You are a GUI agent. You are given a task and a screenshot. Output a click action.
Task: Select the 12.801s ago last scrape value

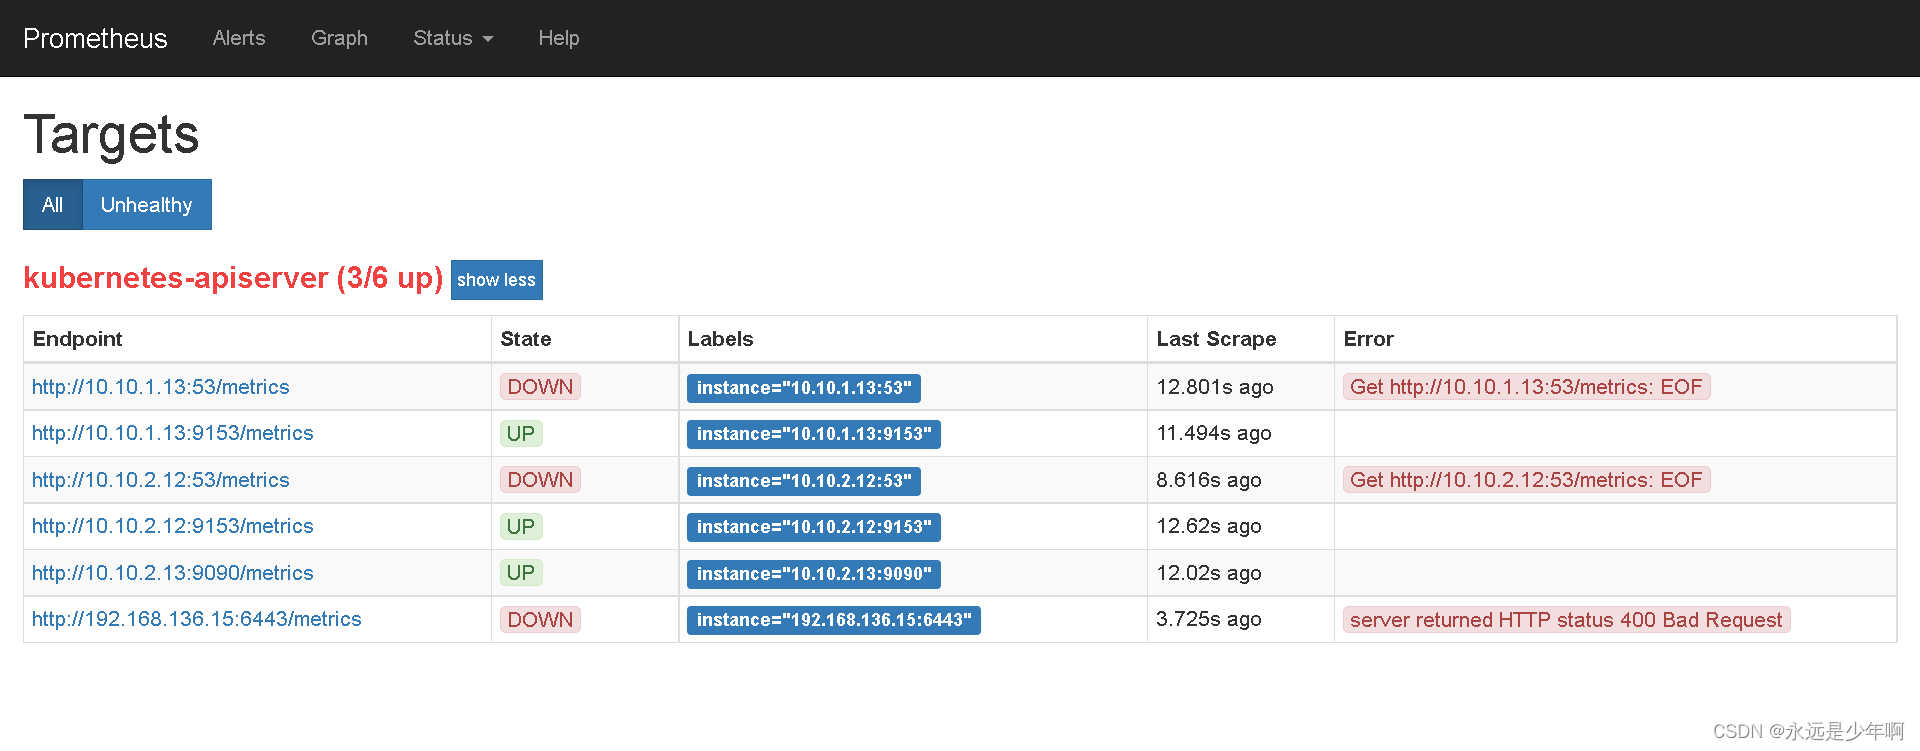click(x=1215, y=387)
